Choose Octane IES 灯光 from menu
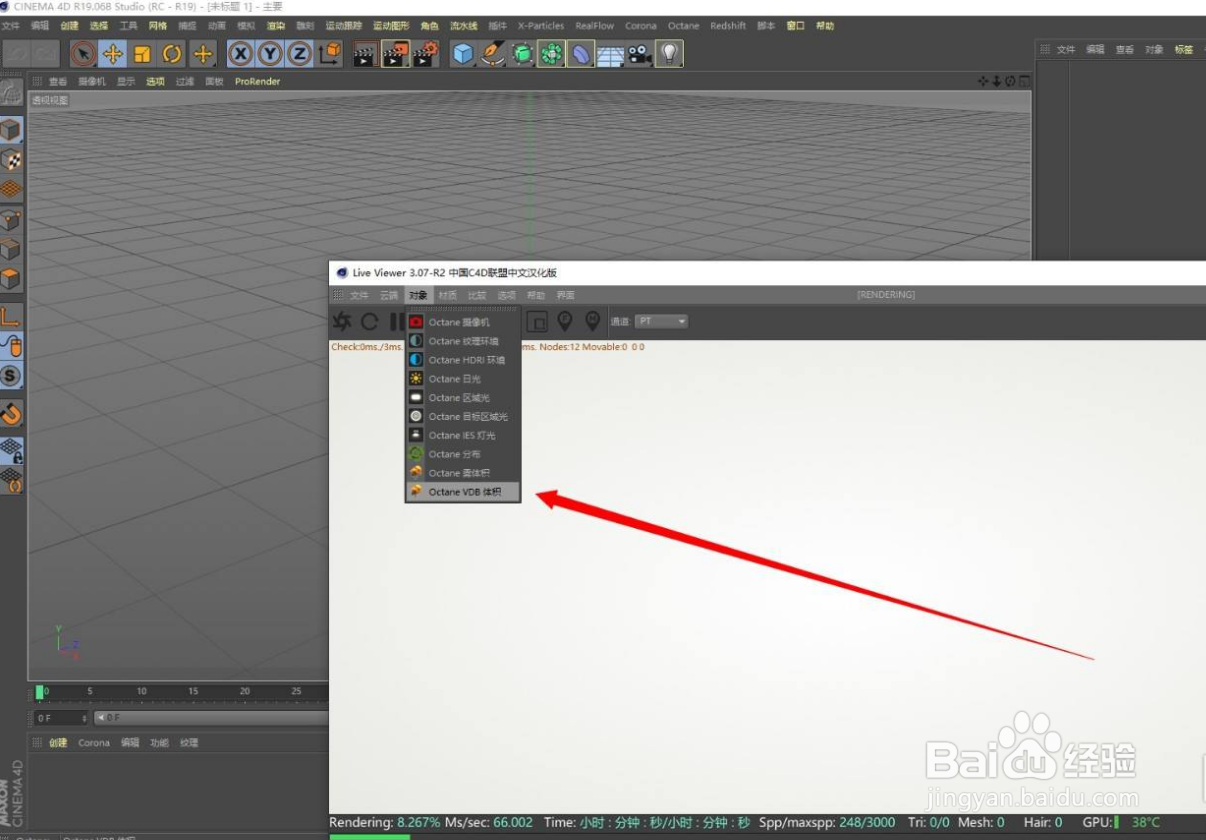 pos(463,435)
